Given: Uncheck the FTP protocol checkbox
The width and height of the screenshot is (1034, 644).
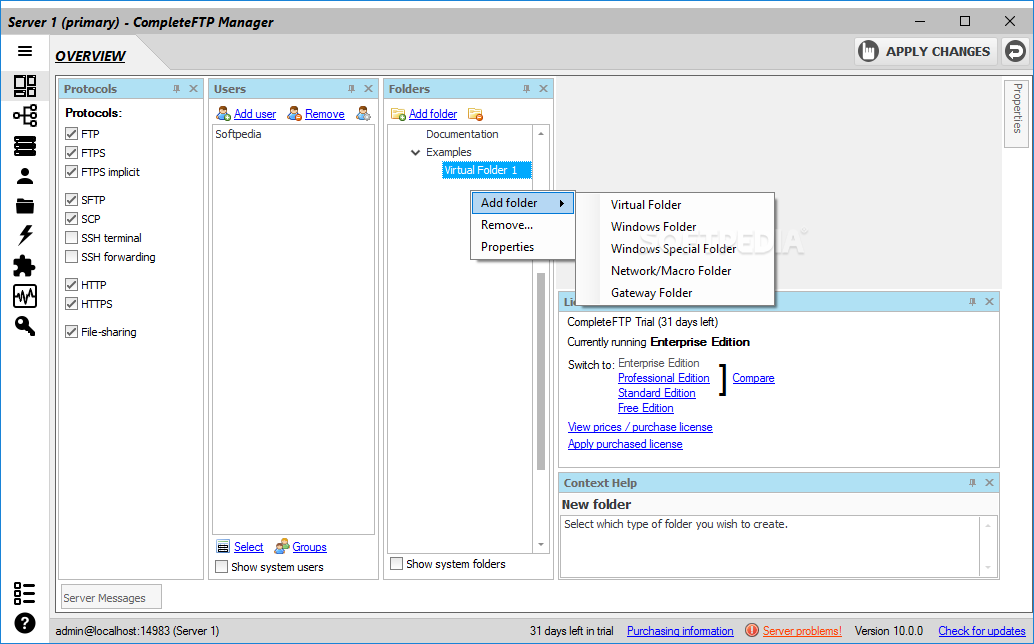Looking at the screenshot, I should [71, 134].
